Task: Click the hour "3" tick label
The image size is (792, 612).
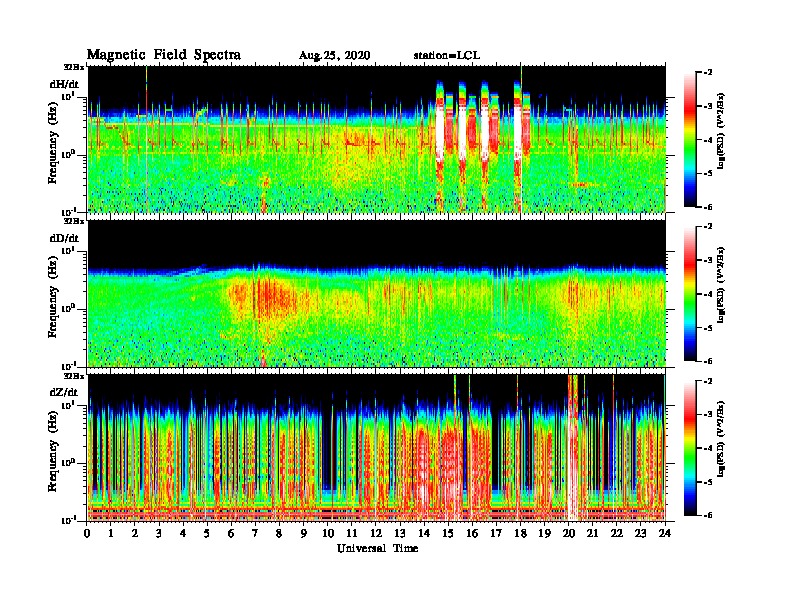Action: point(159,533)
